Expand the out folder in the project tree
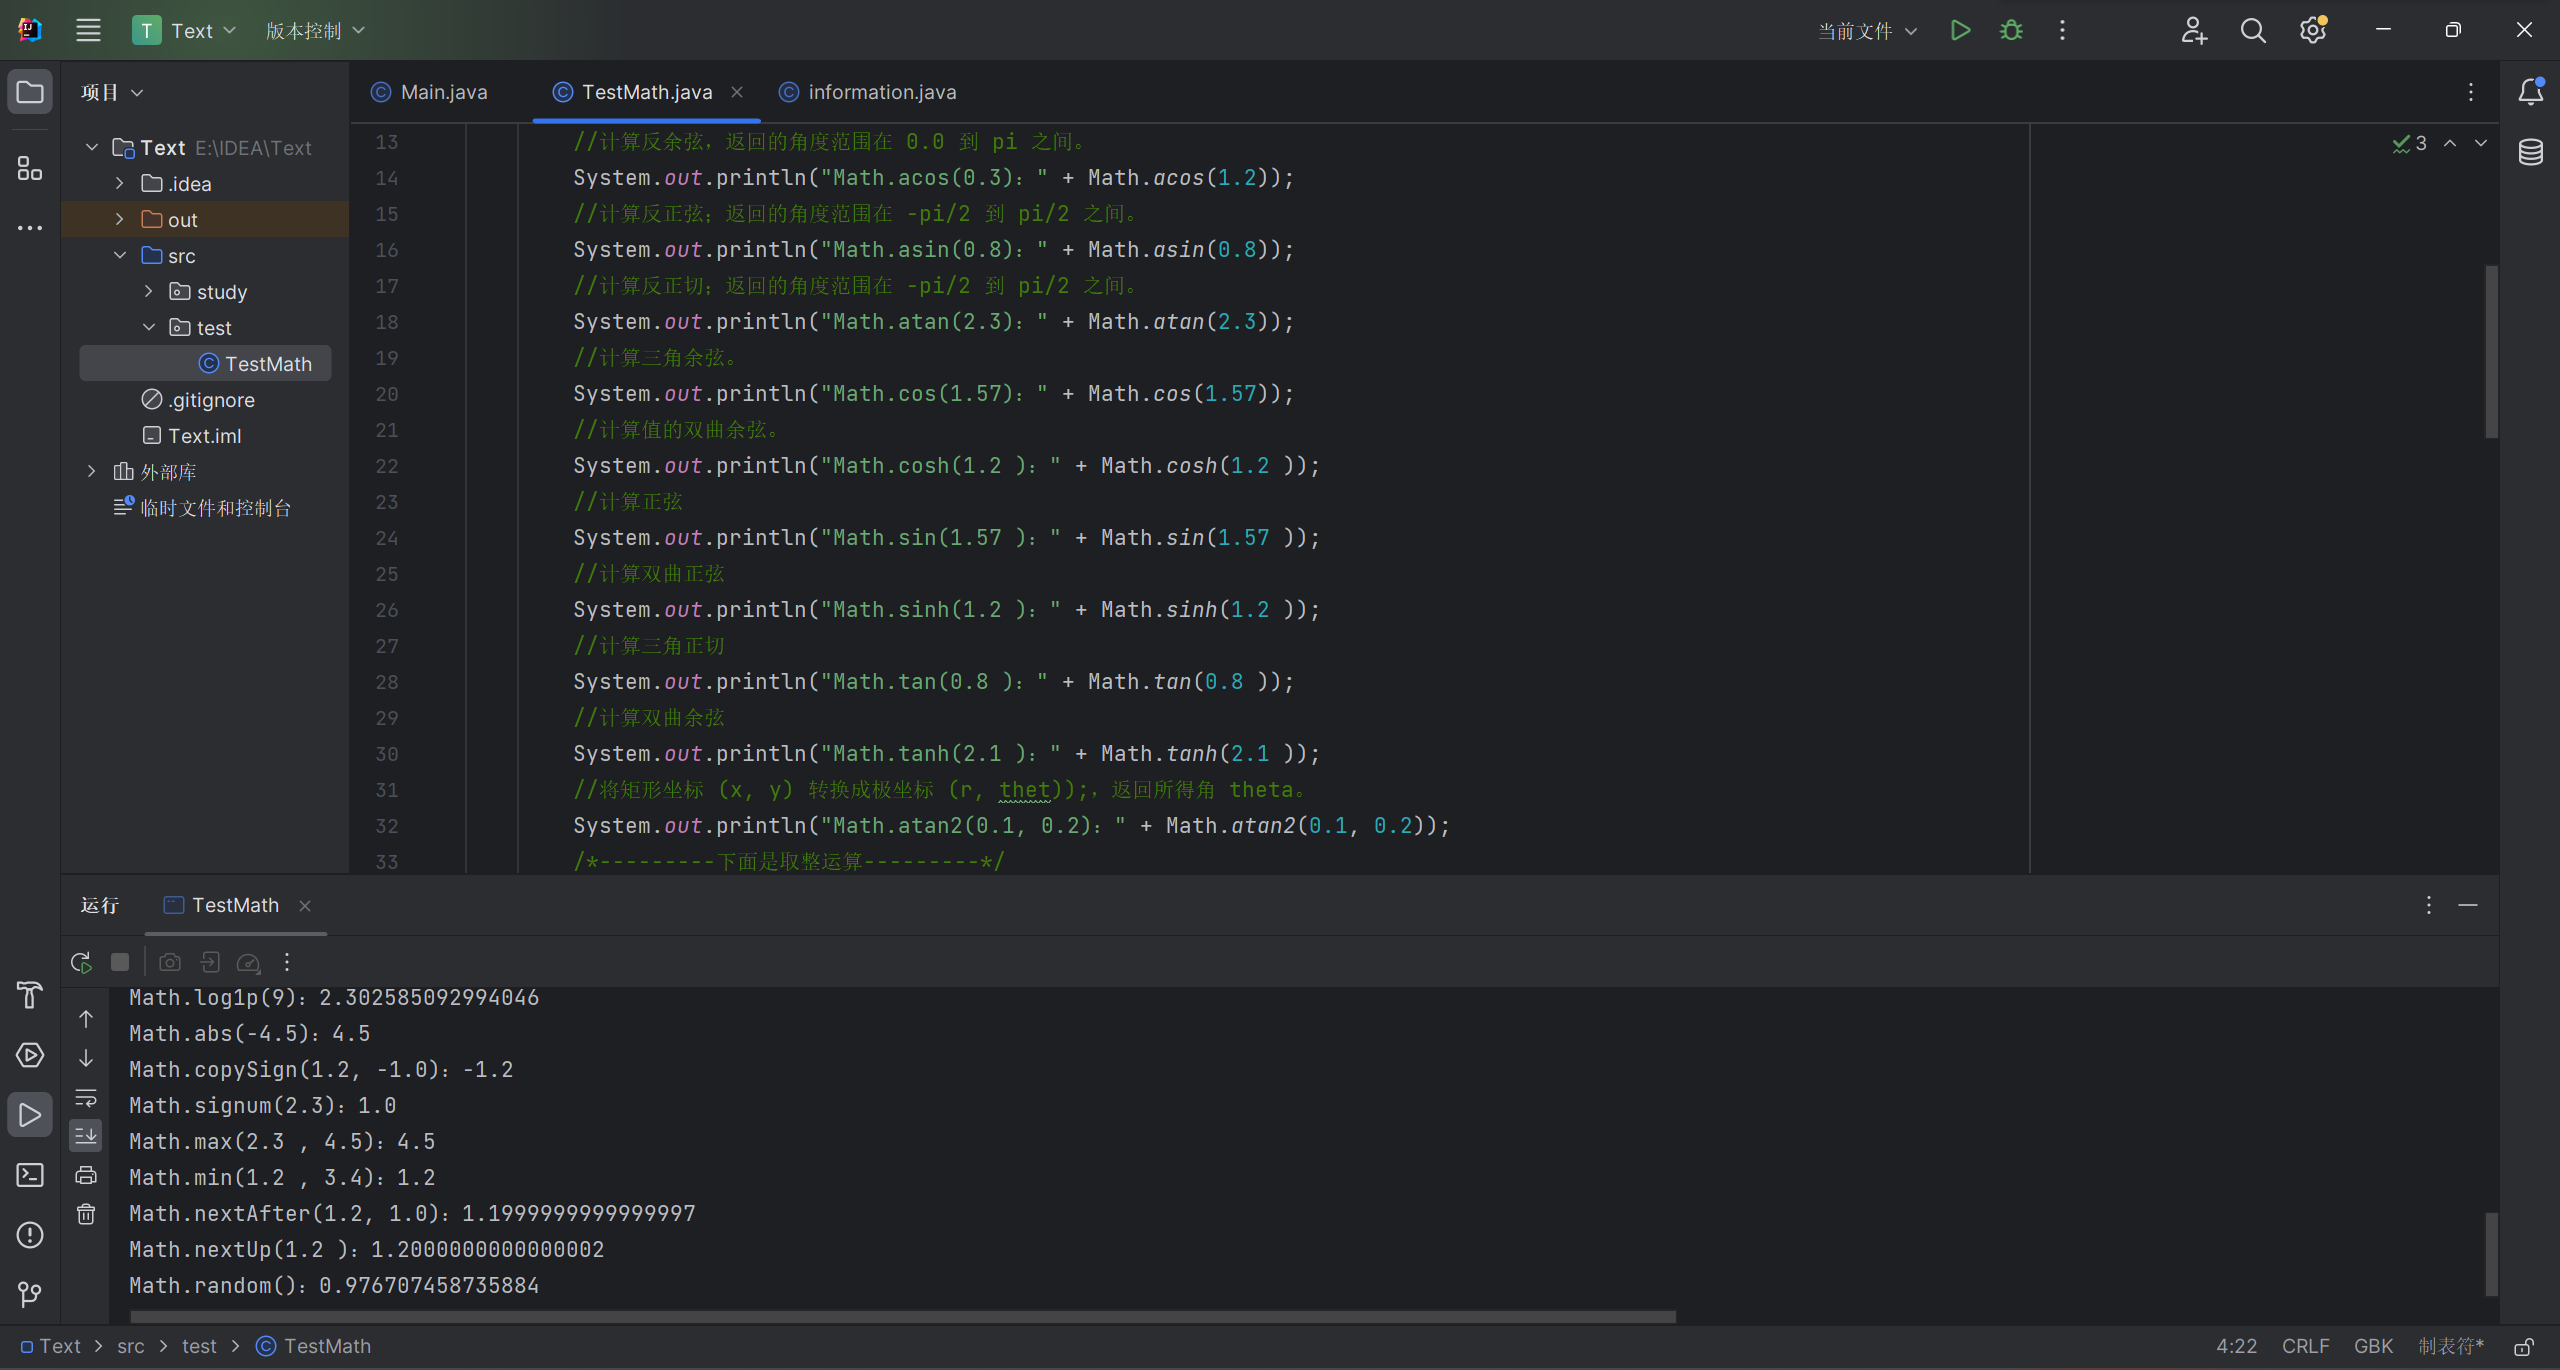 pos(120,219)
